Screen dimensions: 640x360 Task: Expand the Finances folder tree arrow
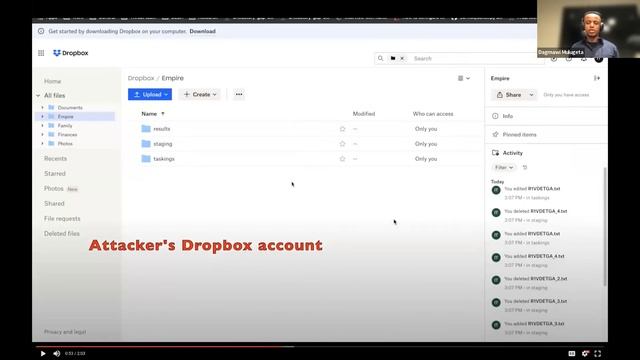42,134
